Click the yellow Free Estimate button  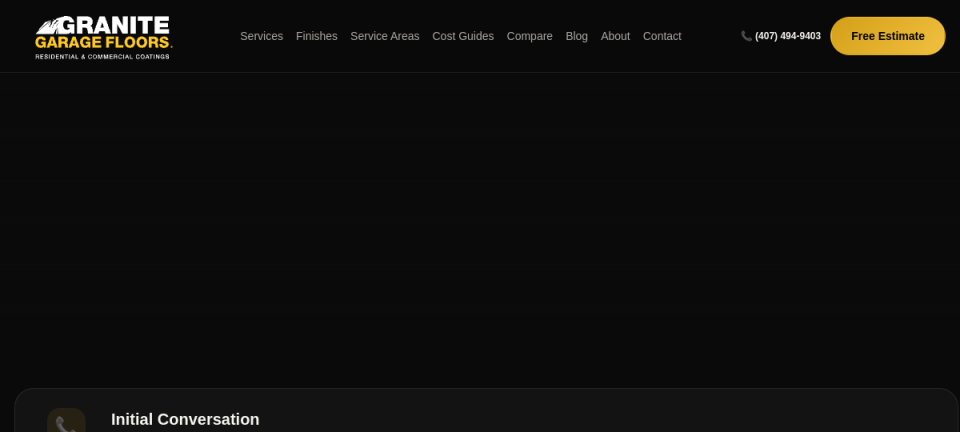(888, 36)
